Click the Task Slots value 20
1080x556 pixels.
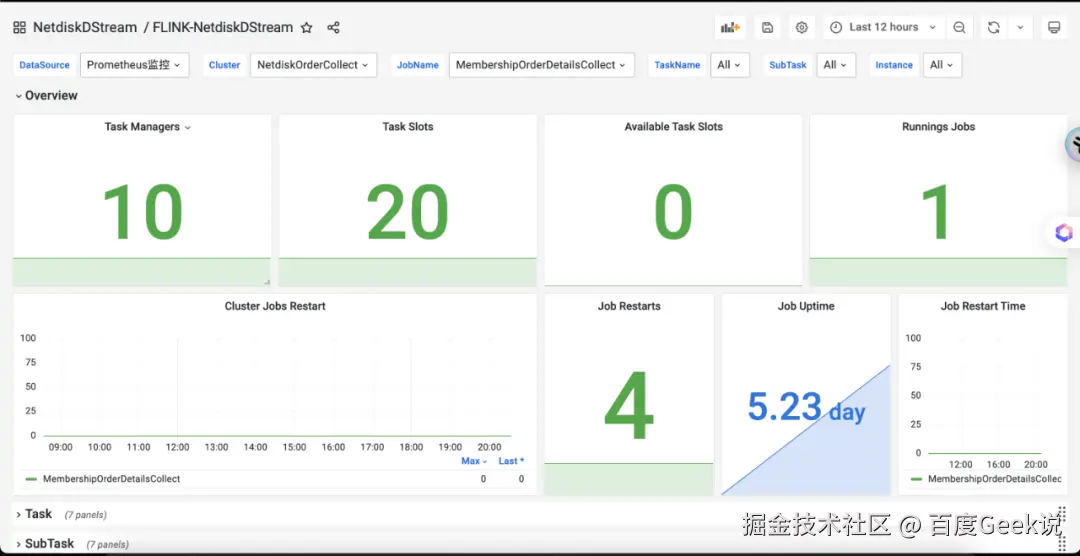(408, 212)
